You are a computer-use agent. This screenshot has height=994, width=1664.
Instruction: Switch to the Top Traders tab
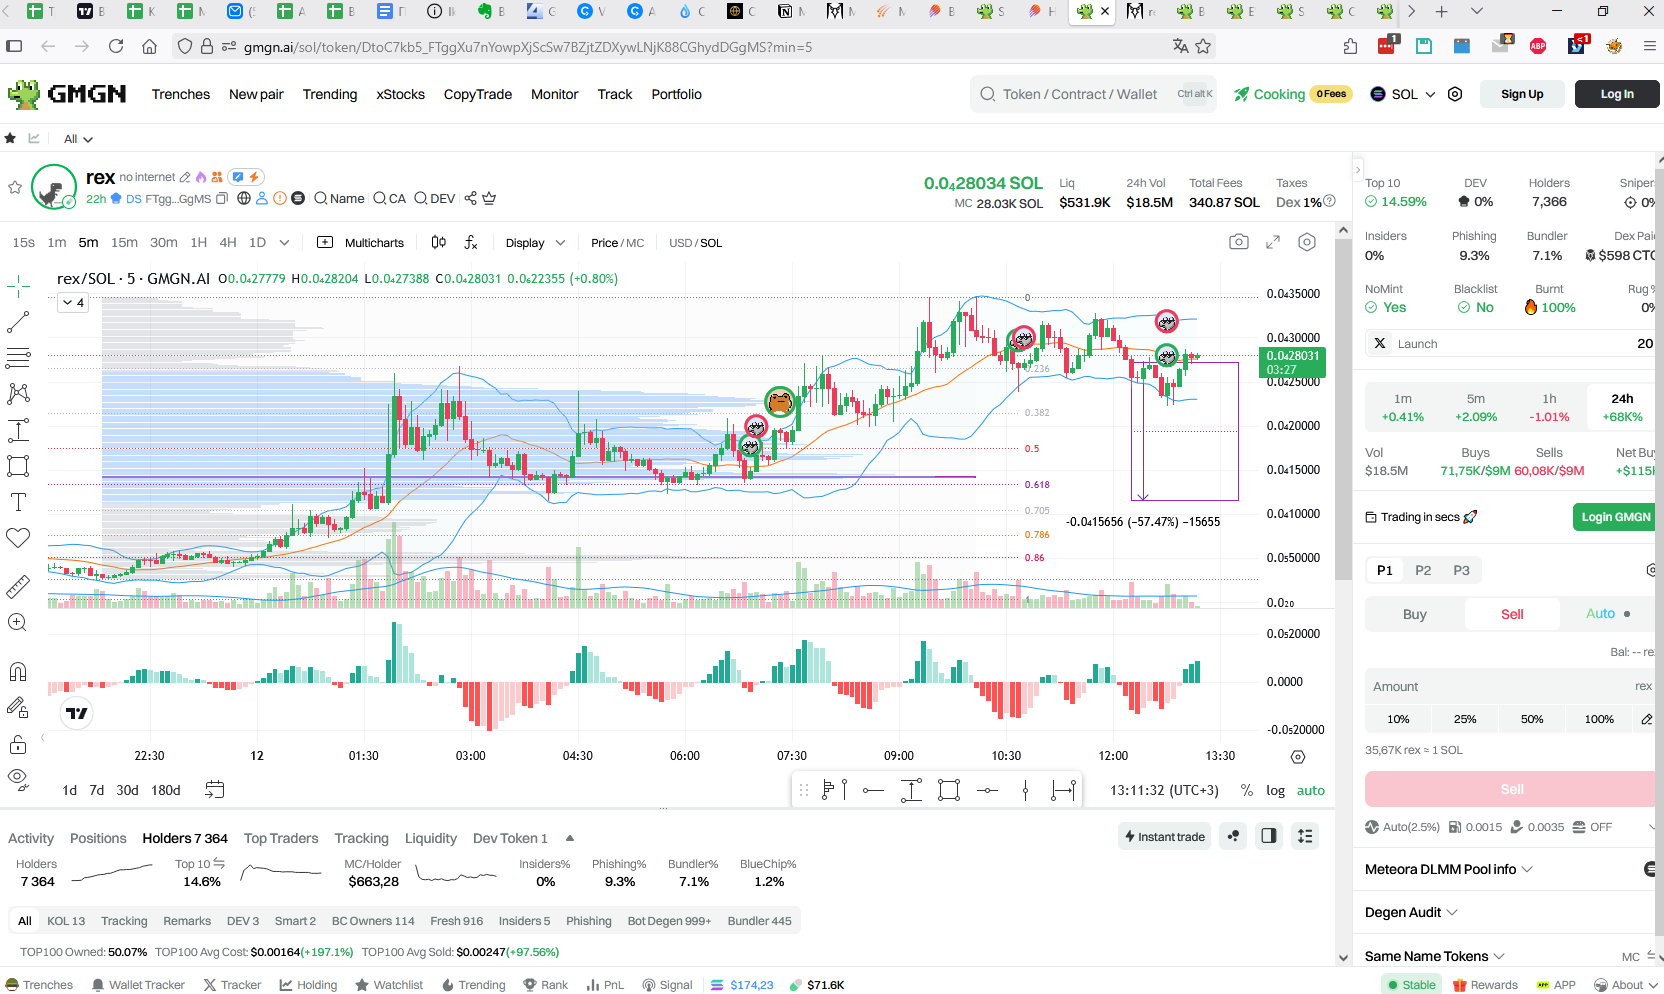click(x=281, y=838)
